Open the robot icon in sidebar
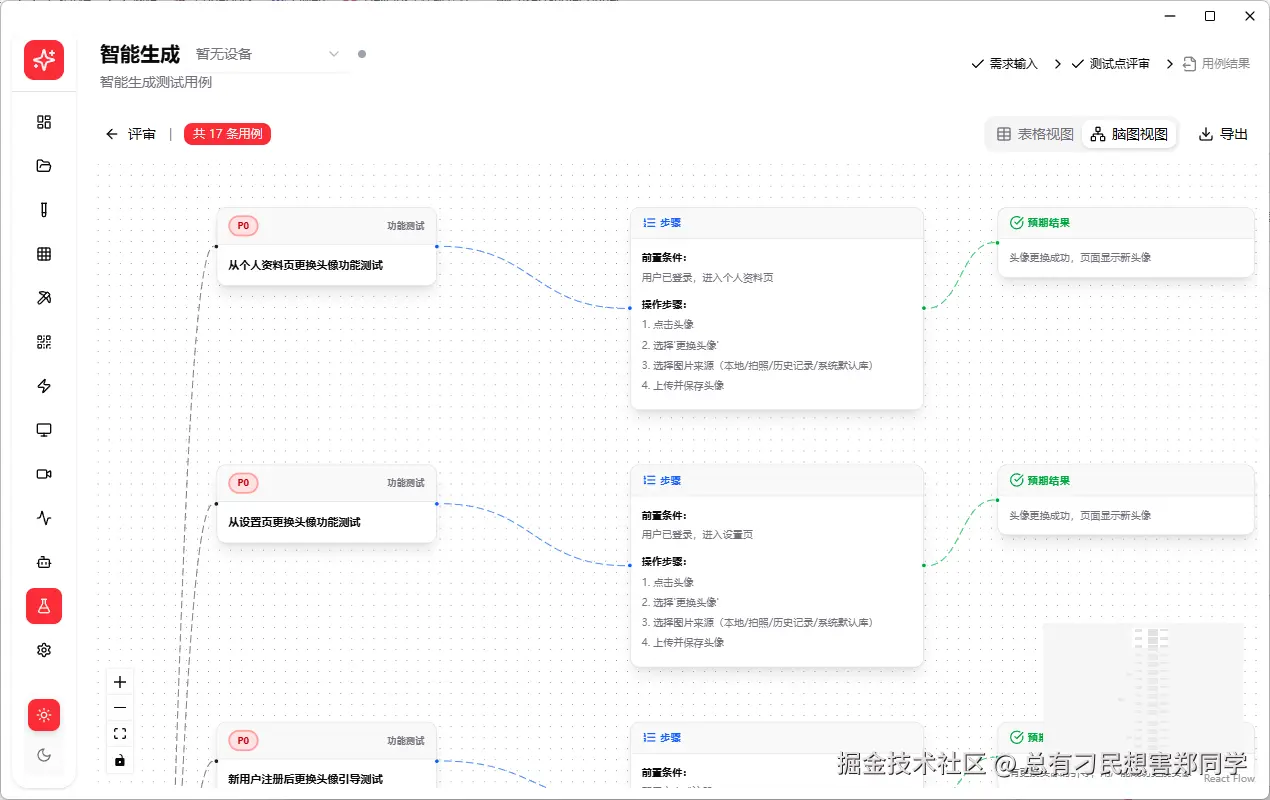This screenshot has height=800, width=1270. (44, 562)
